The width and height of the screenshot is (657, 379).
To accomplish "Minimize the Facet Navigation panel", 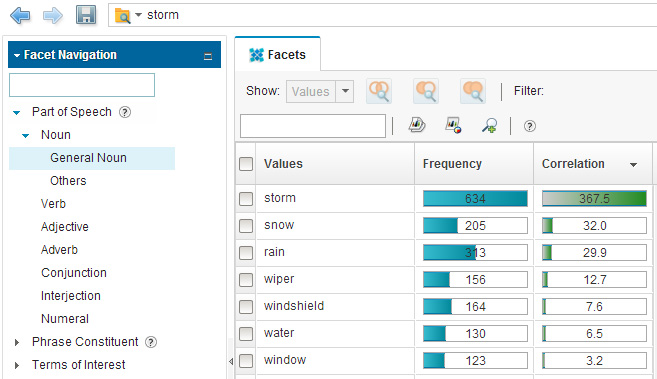I will [208, 56].
